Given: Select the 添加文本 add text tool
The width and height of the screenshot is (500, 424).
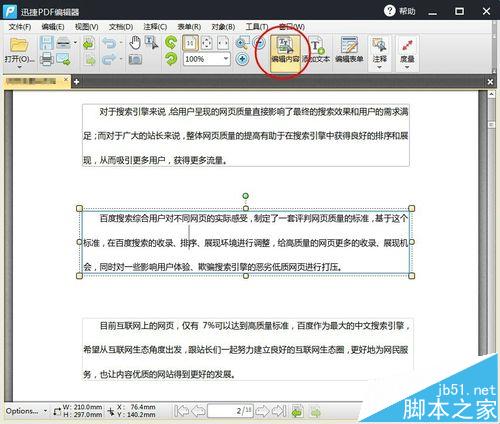Looking at the screenshot, I should point(317,51).
